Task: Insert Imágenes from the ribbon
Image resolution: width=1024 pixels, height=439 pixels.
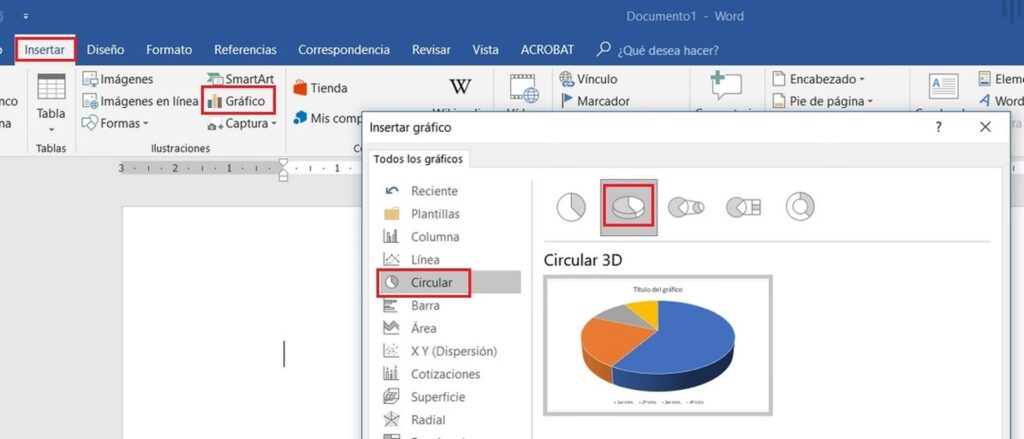Action: (118, 79)
